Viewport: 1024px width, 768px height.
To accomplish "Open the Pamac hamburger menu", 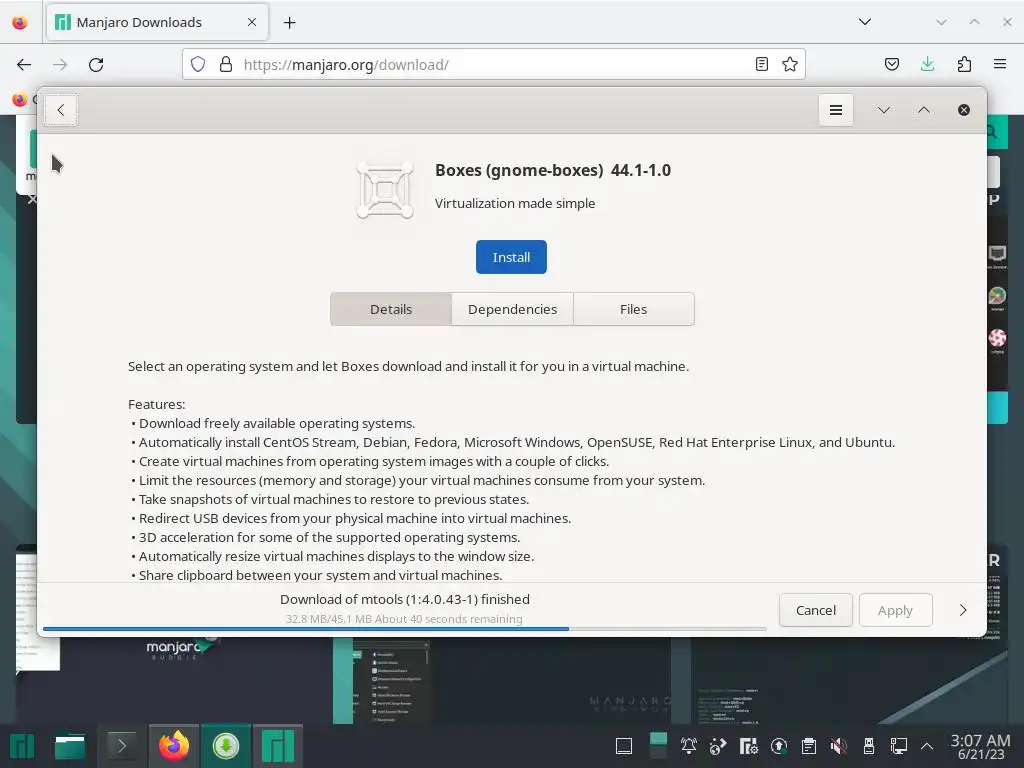I will click(x=835, y=110).
